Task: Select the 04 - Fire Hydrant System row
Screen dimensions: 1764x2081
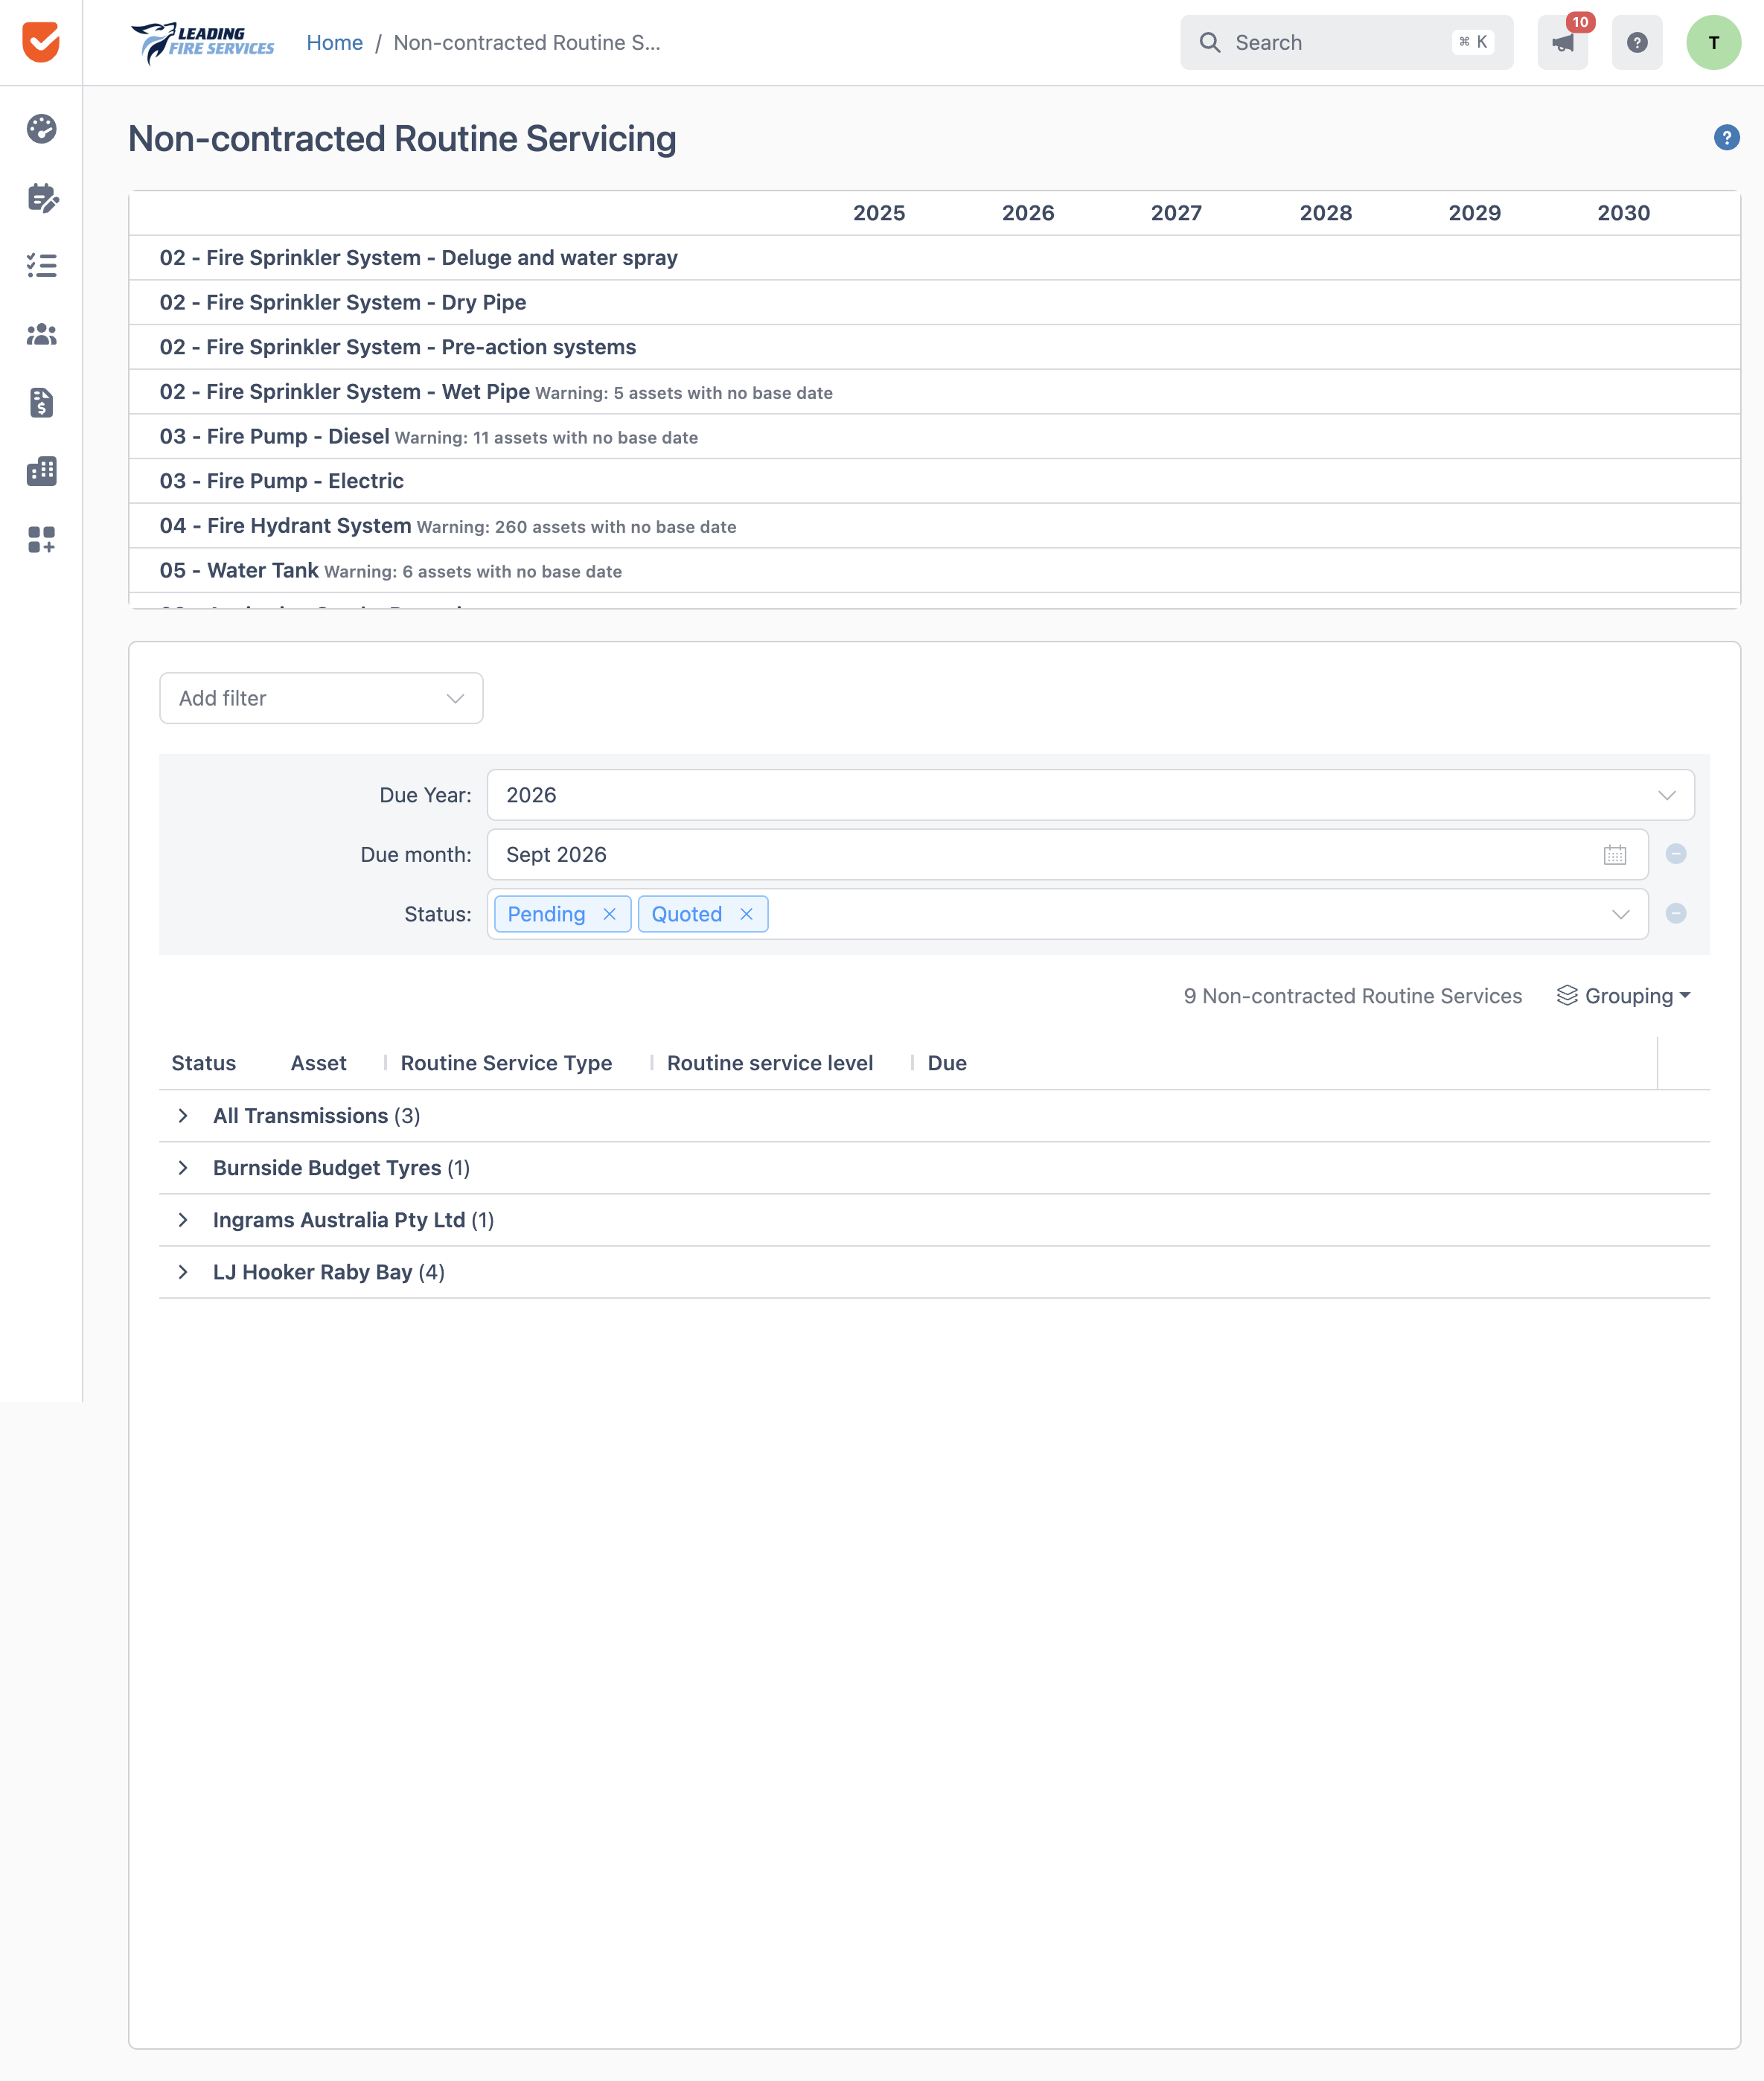Action: [x=934, y=525]
